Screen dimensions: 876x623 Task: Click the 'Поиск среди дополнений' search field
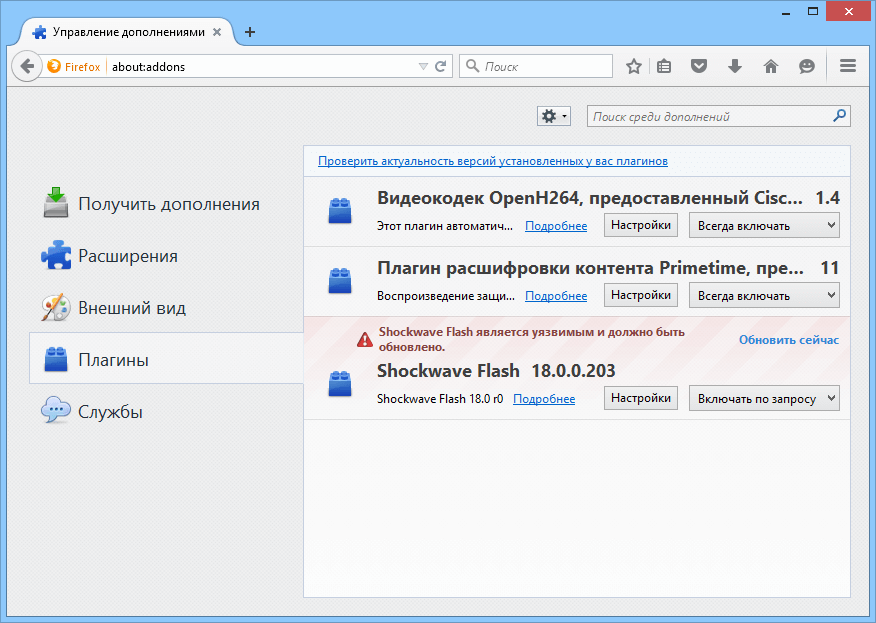point(710,117)
